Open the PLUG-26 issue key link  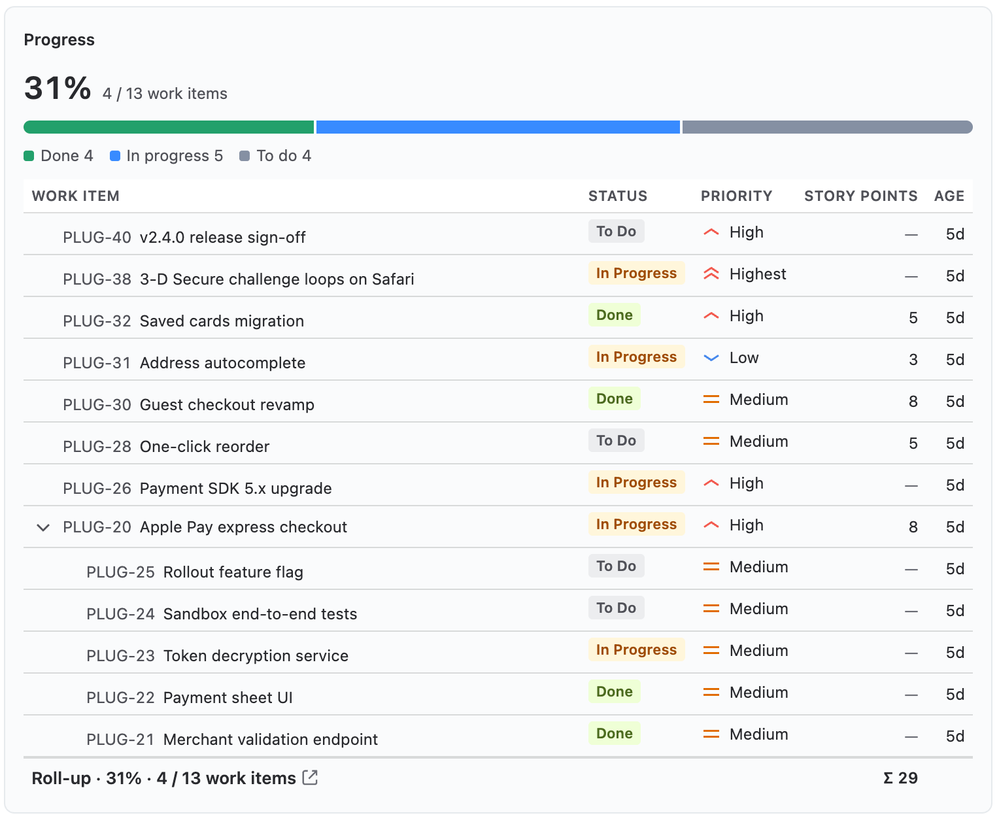[97, 489]
